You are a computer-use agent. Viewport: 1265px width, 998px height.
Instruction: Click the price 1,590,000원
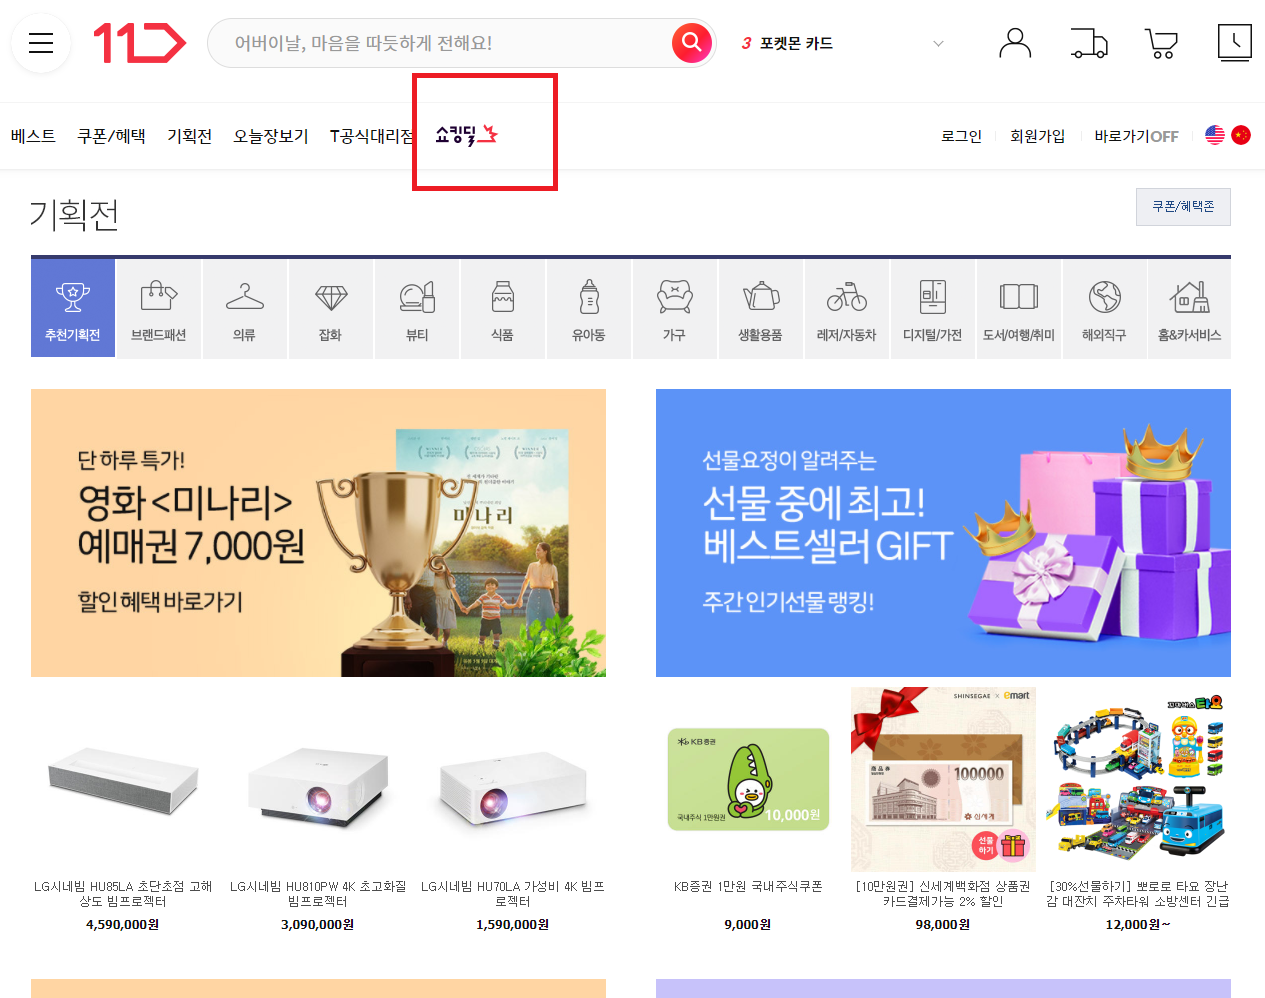click(x=513, y=925)
